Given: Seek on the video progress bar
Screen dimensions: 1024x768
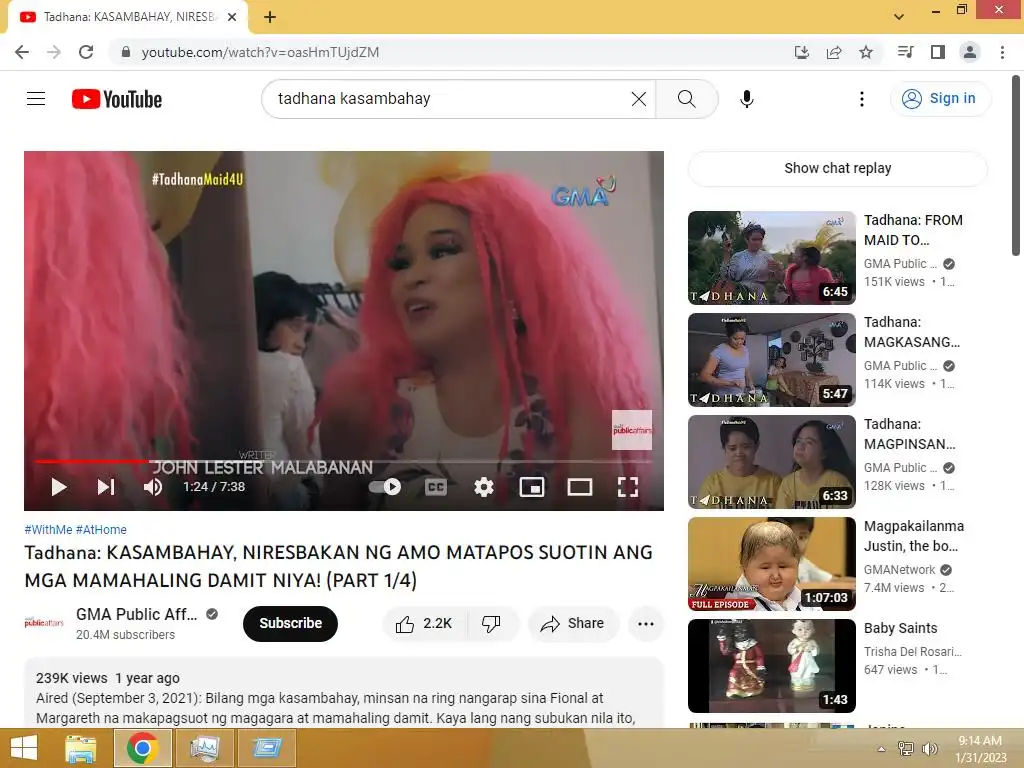Looking at the screenshot, I should point(344,462).
